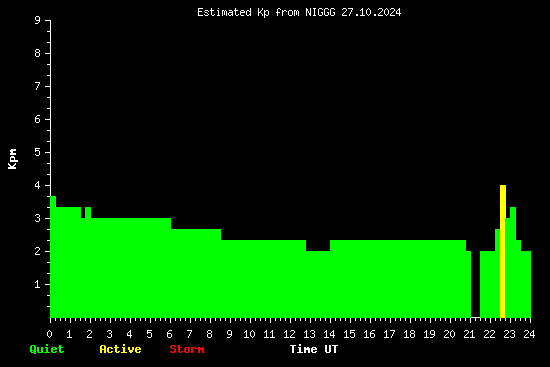
Task: Click the dipped green bar at hour 13
Action: click(x=318, y=284)
